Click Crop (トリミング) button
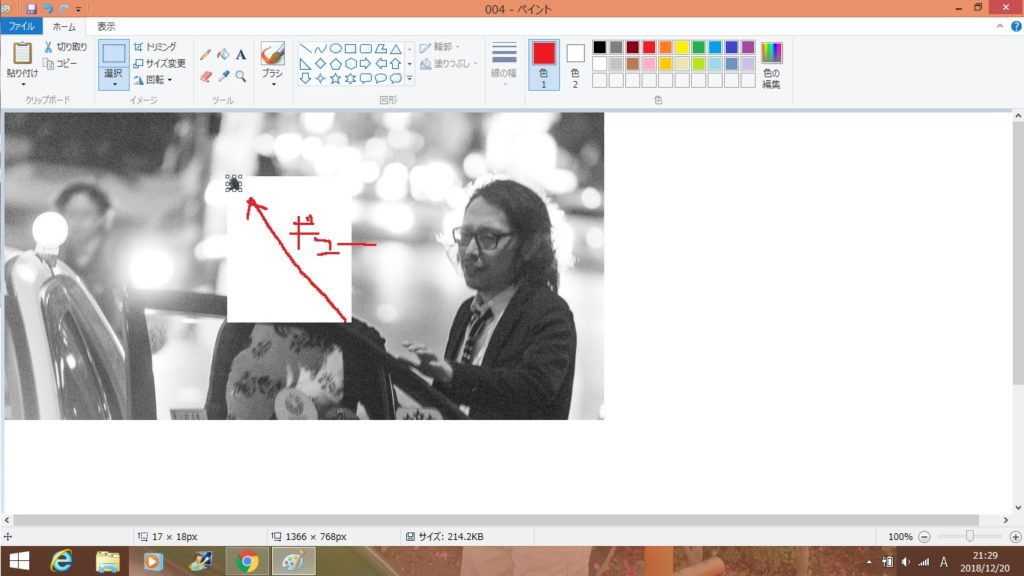The image size is (1024, 576). coord(155,47)
